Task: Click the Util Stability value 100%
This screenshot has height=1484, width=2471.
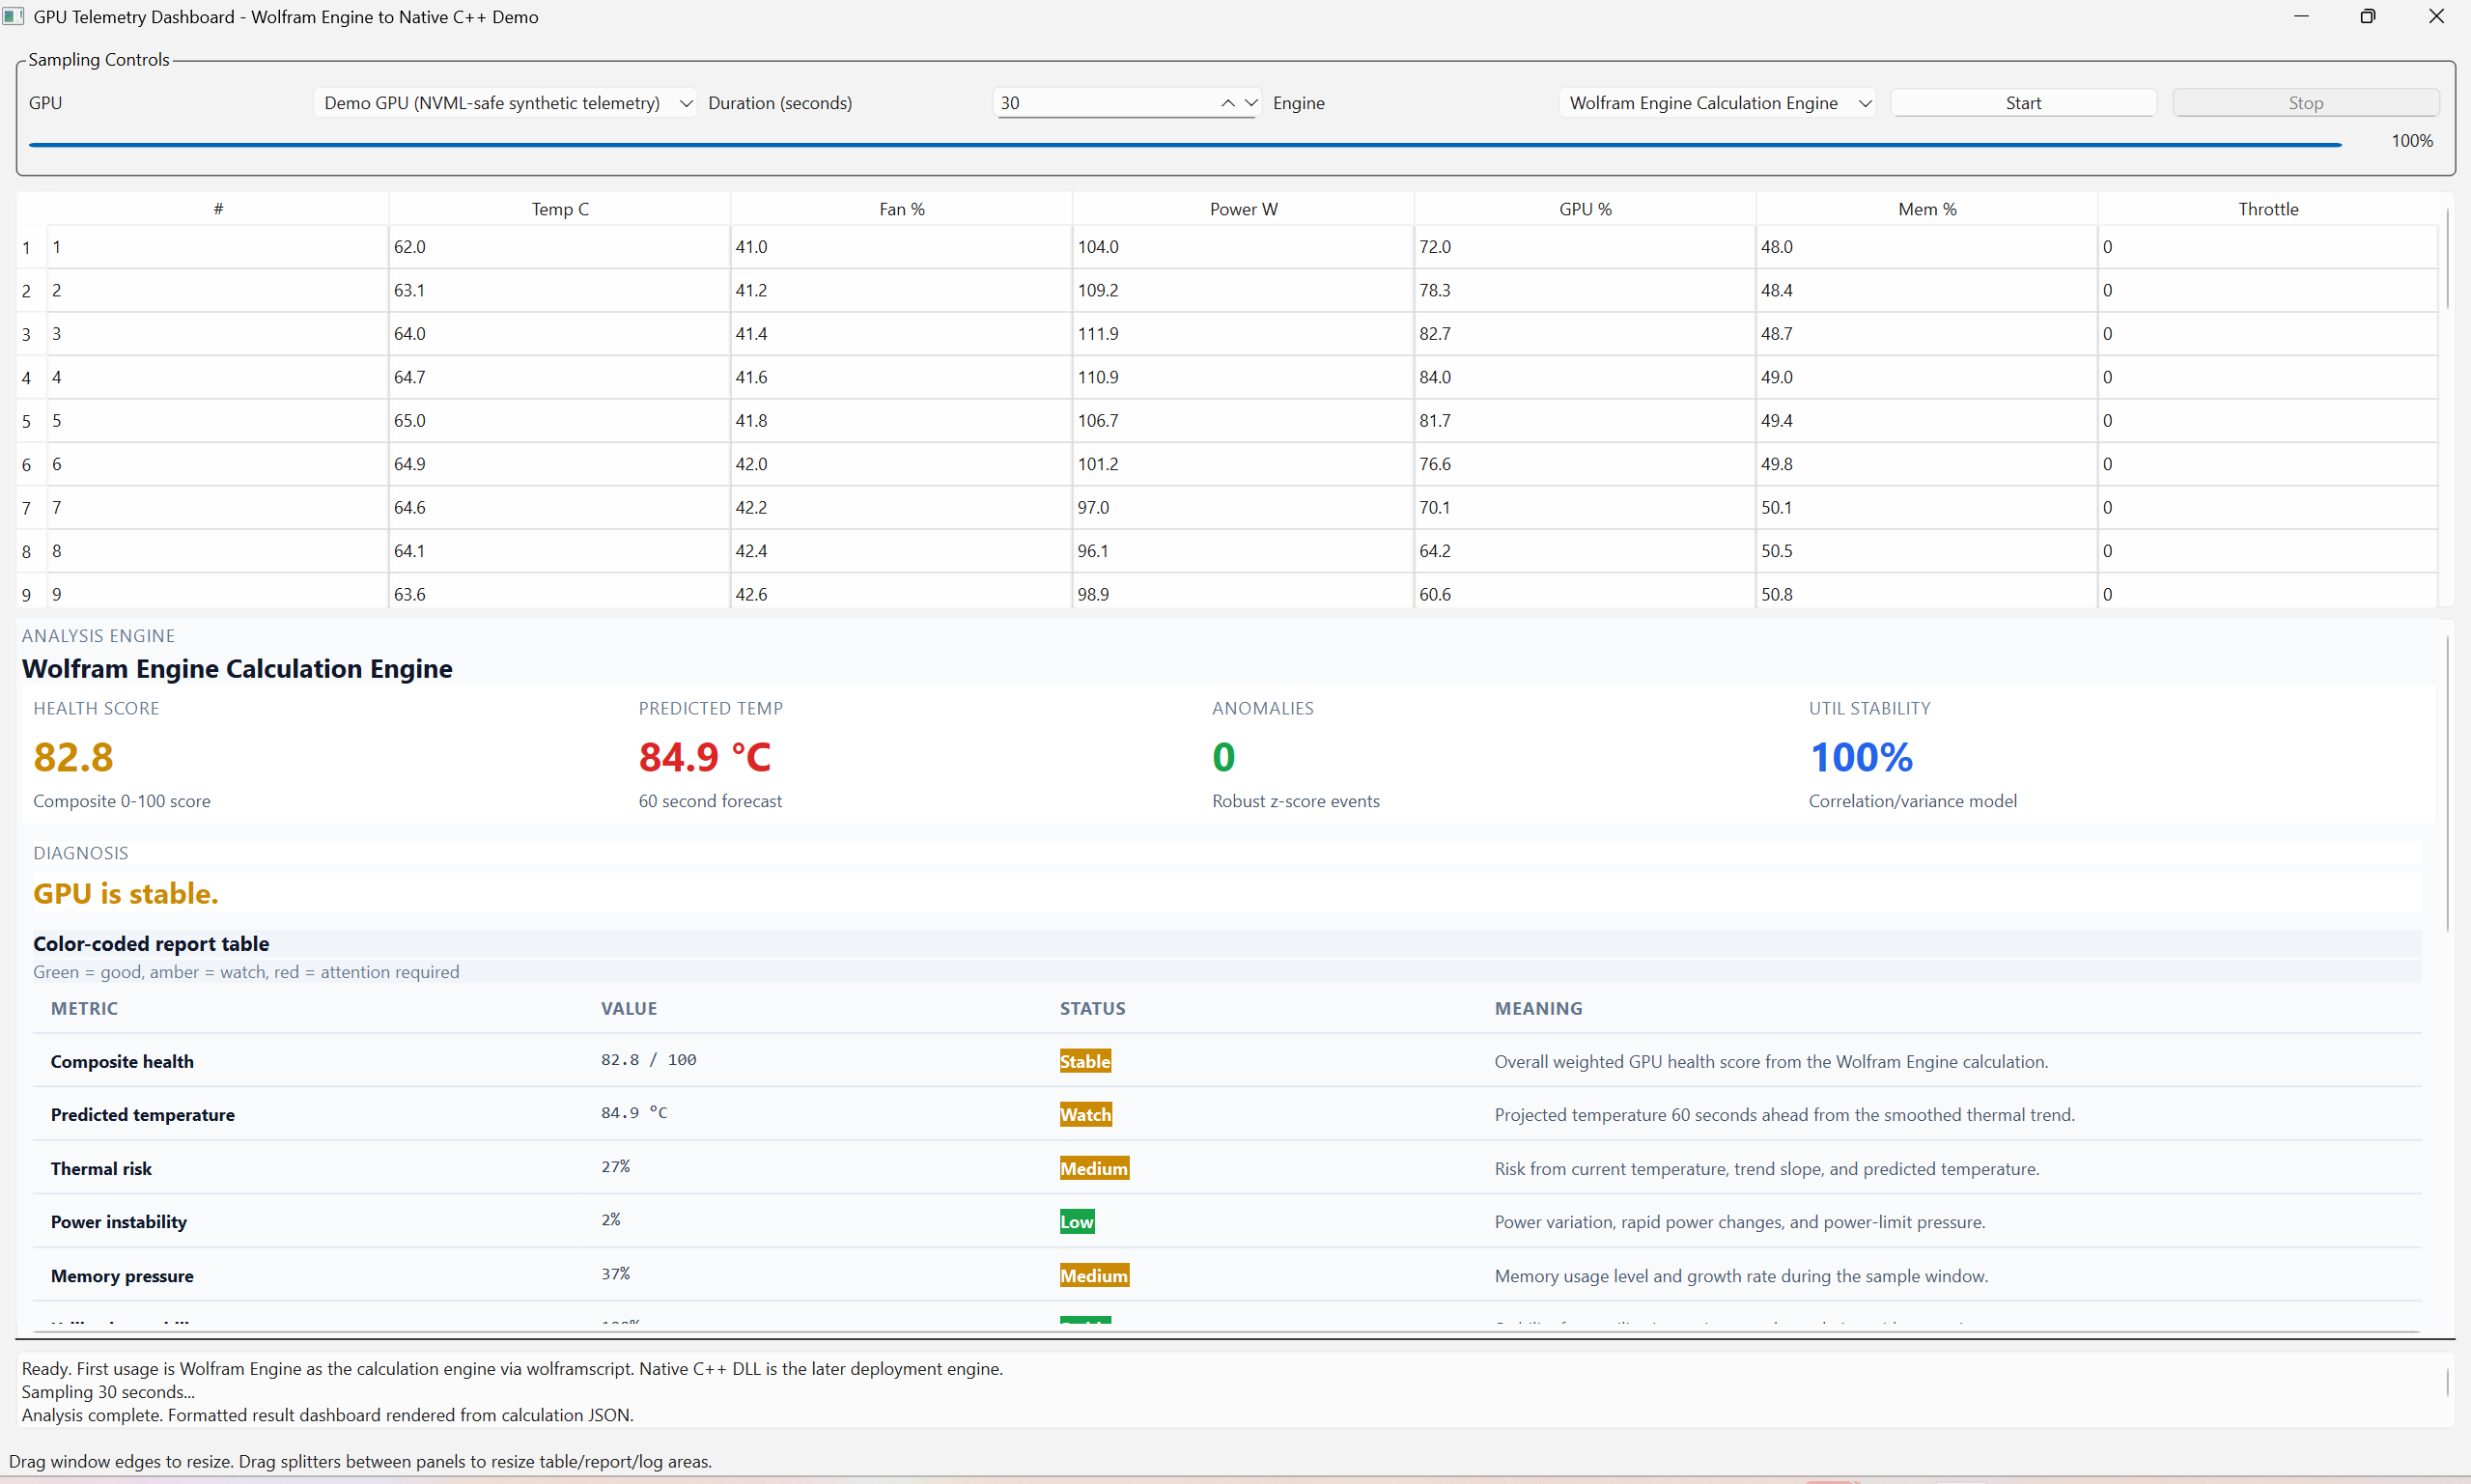Action: pyautogui.click(x=1861, y=757)
